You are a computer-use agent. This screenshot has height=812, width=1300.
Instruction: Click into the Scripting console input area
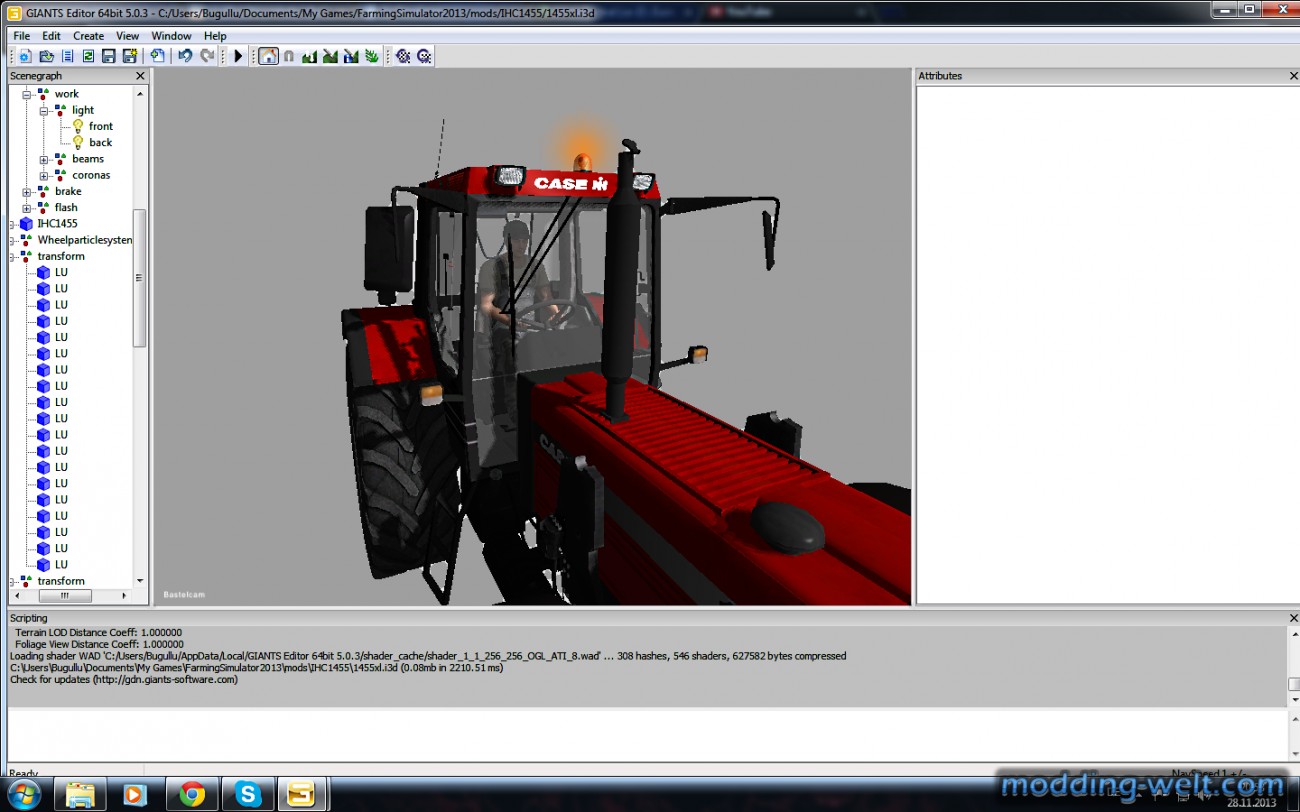coord(646,735)
